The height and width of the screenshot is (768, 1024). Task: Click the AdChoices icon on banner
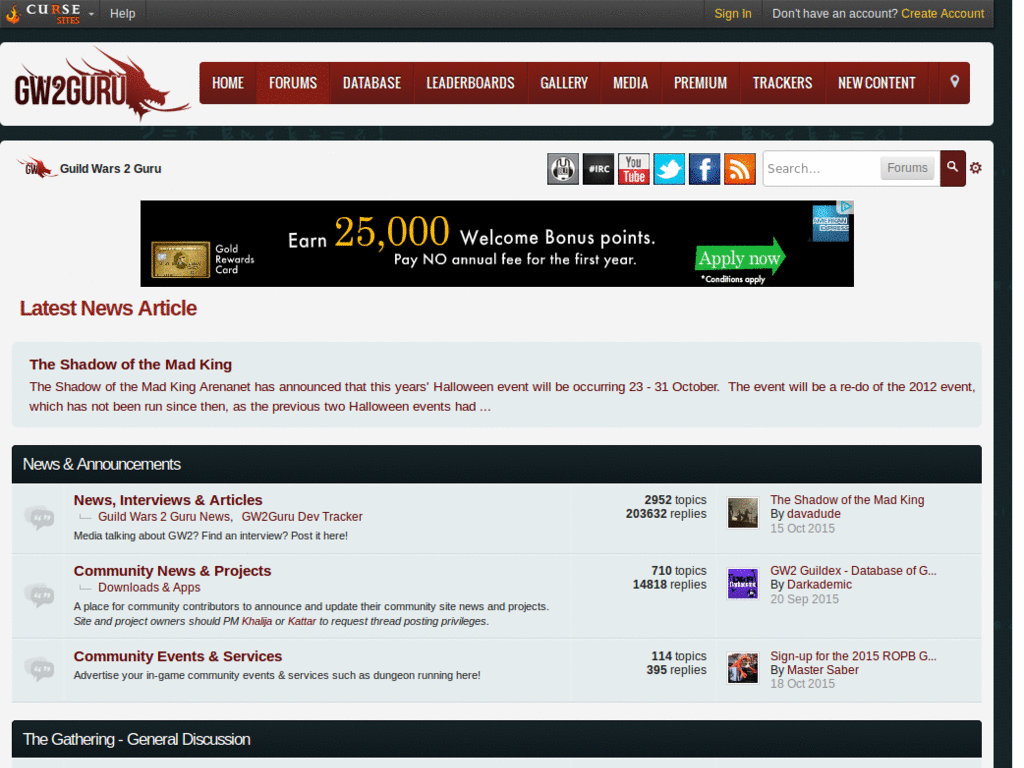pyautogui.click(x=846, y=207)
